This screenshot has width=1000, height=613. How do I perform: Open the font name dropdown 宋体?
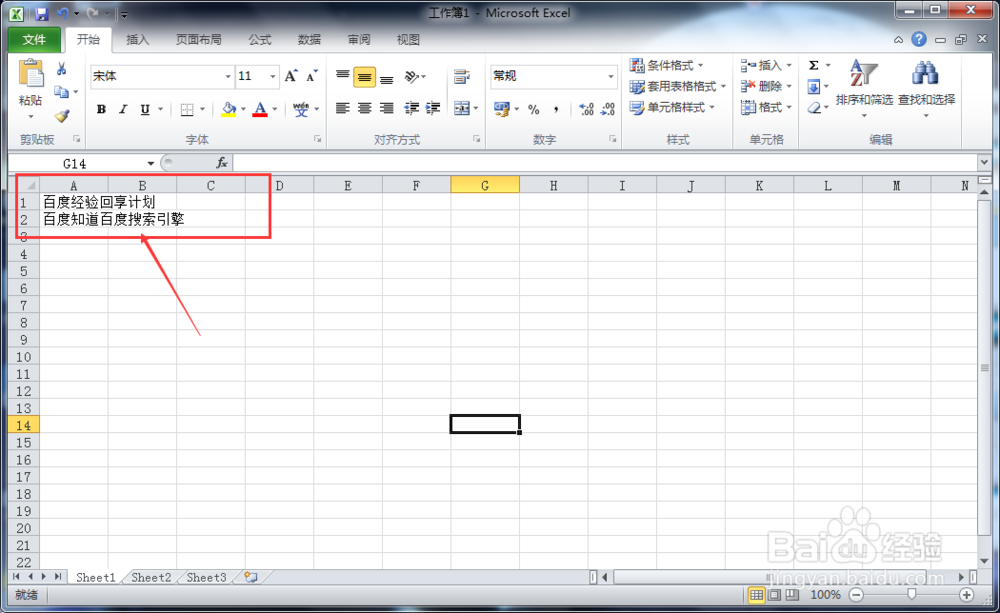coord(228,77)
